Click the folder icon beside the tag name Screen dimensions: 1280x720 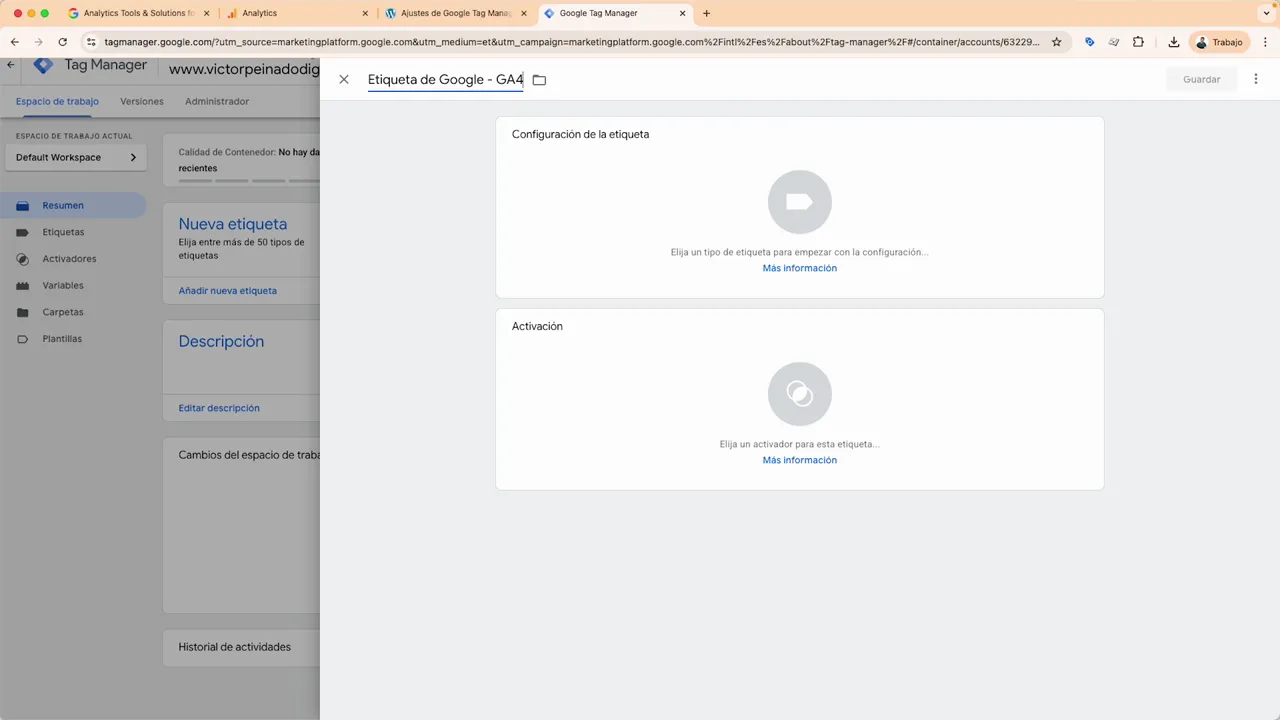pos(539,79)
